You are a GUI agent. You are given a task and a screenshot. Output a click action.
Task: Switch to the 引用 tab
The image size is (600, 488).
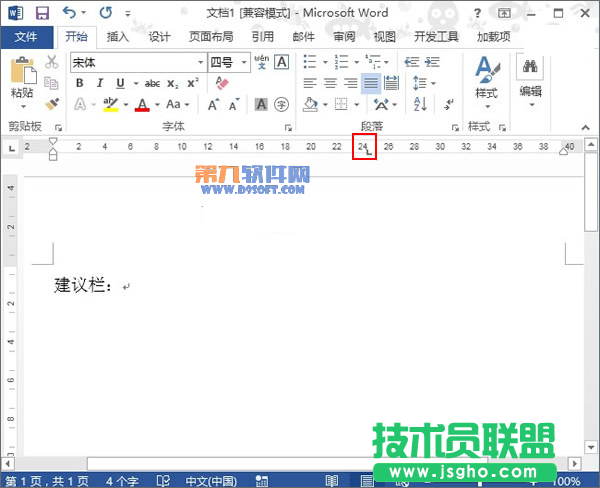[262, 37]
